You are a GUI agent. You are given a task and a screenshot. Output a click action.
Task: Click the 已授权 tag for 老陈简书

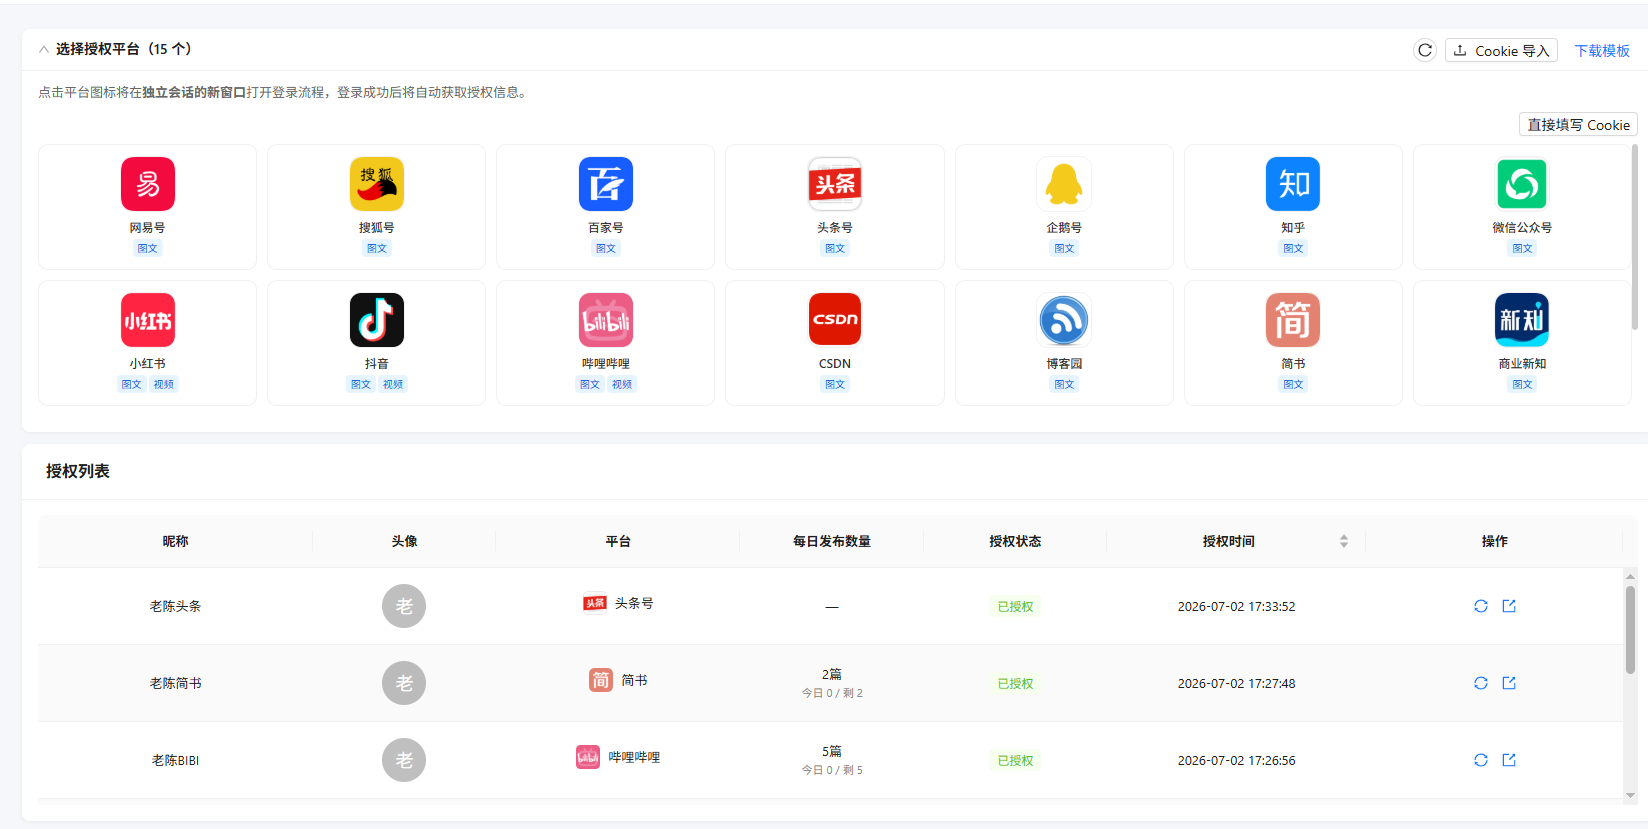coord(1015,683)
